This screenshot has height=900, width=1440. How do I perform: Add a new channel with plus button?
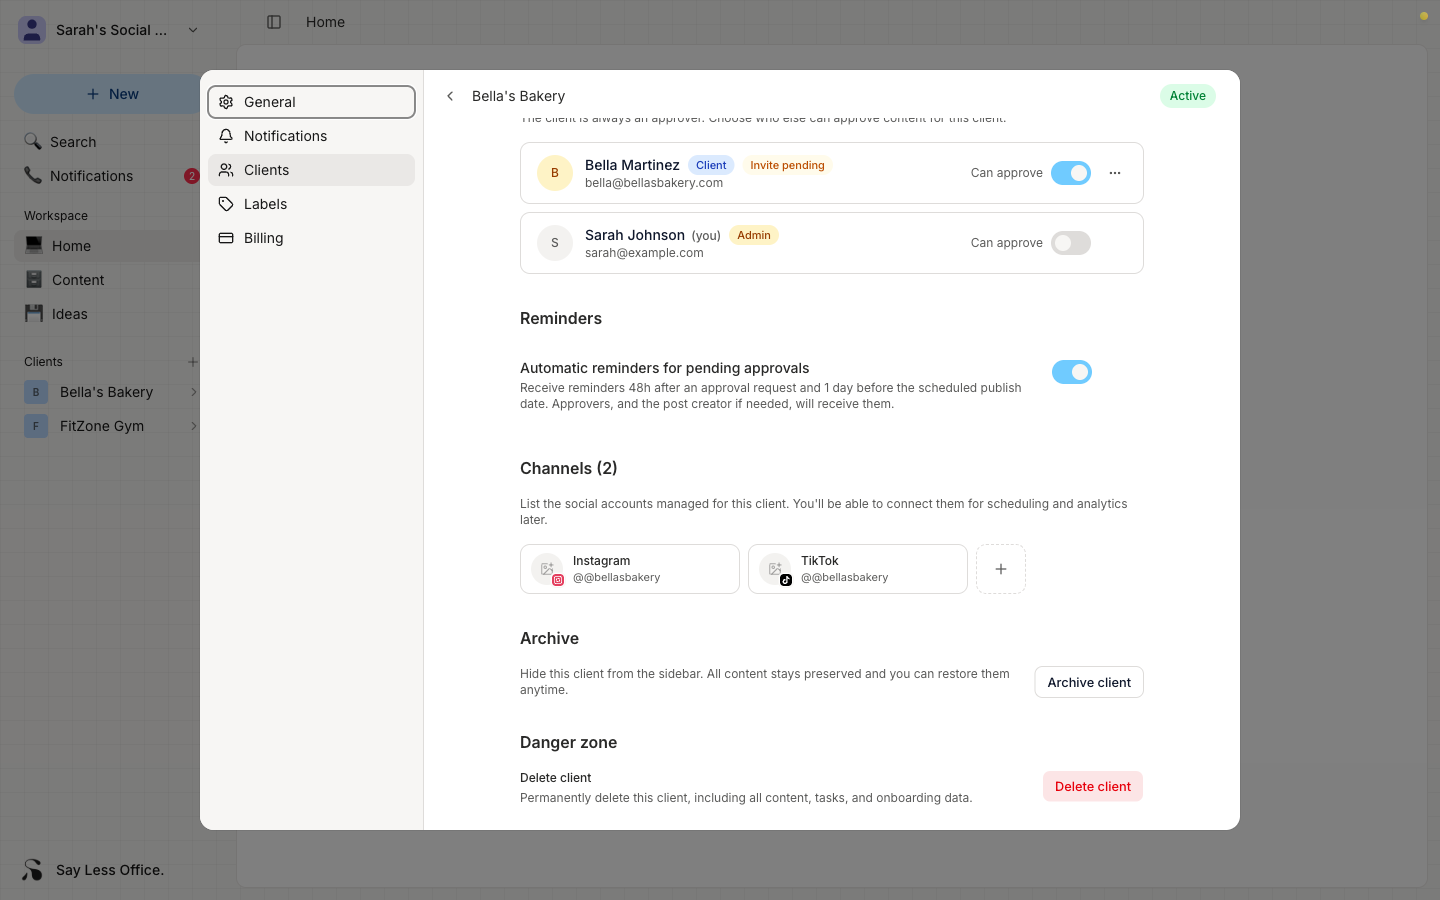[1001, 569]
